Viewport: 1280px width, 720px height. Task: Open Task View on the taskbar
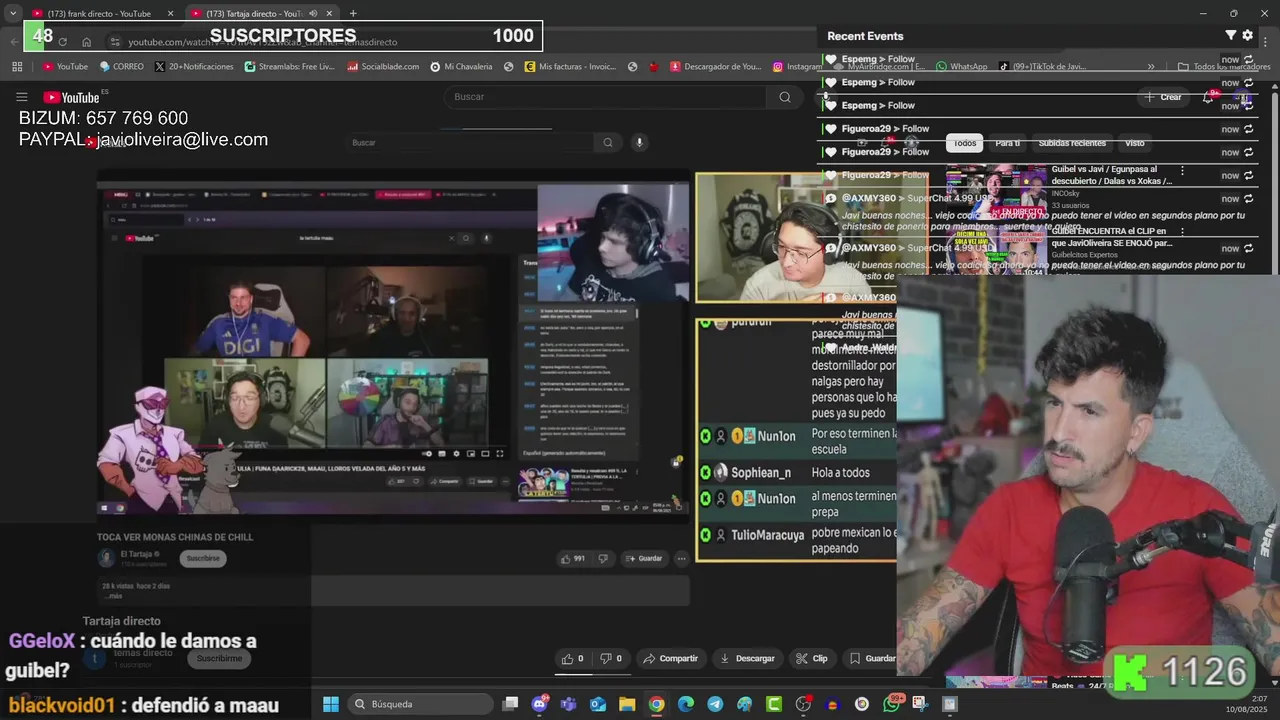click(510, 704)
